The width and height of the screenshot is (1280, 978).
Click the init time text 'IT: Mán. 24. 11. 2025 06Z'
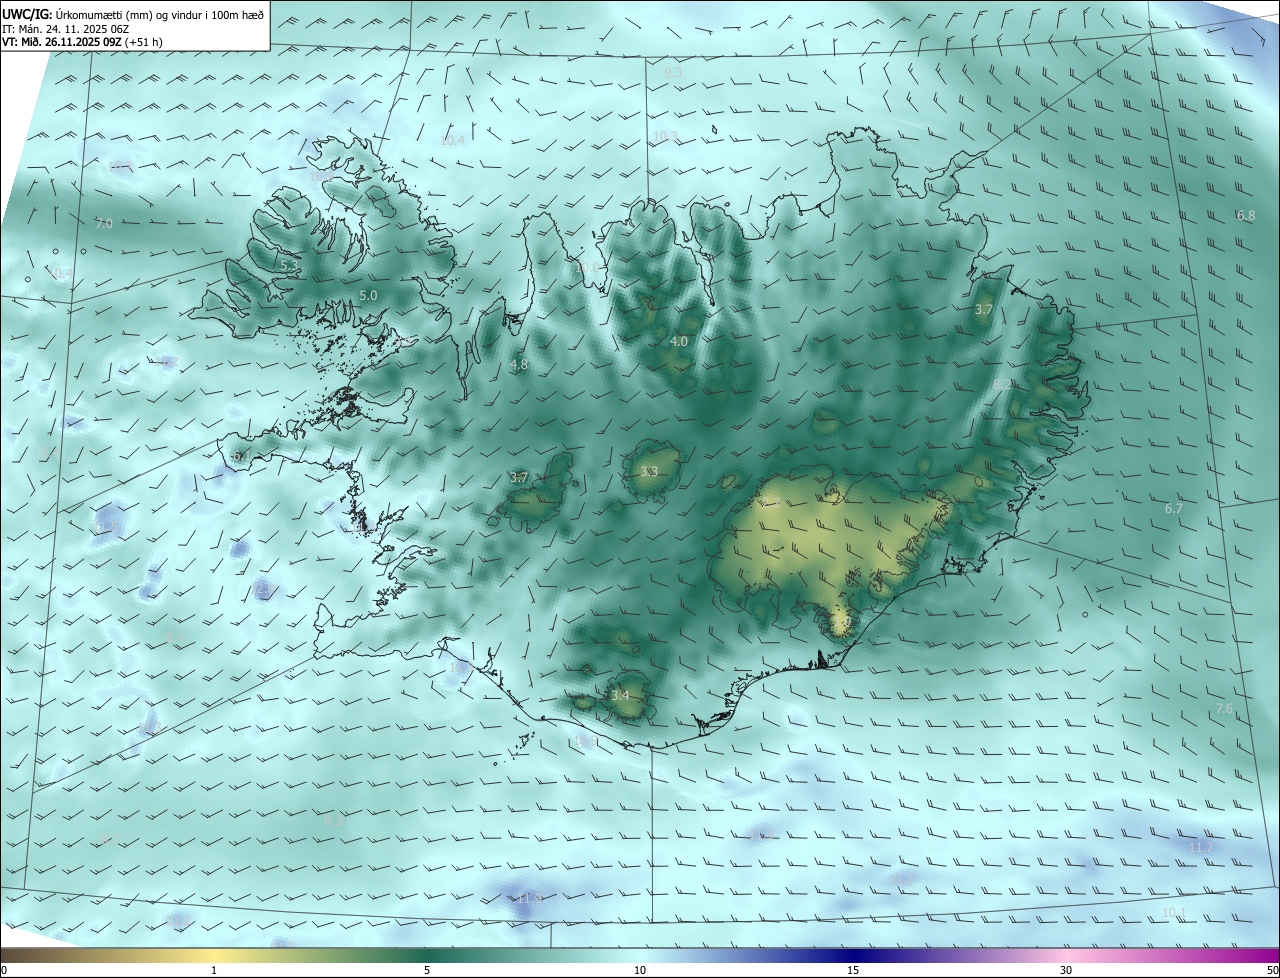[66, 29]
